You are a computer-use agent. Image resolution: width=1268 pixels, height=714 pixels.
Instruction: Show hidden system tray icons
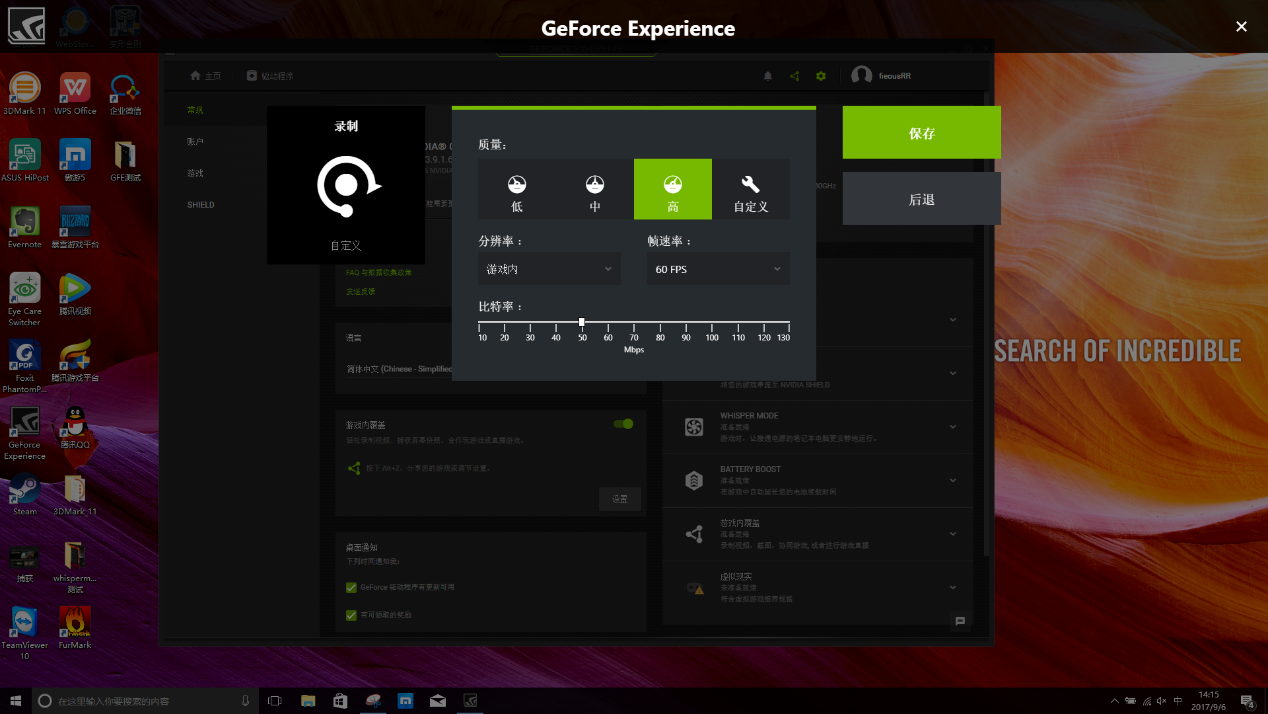click(1115, 701)
